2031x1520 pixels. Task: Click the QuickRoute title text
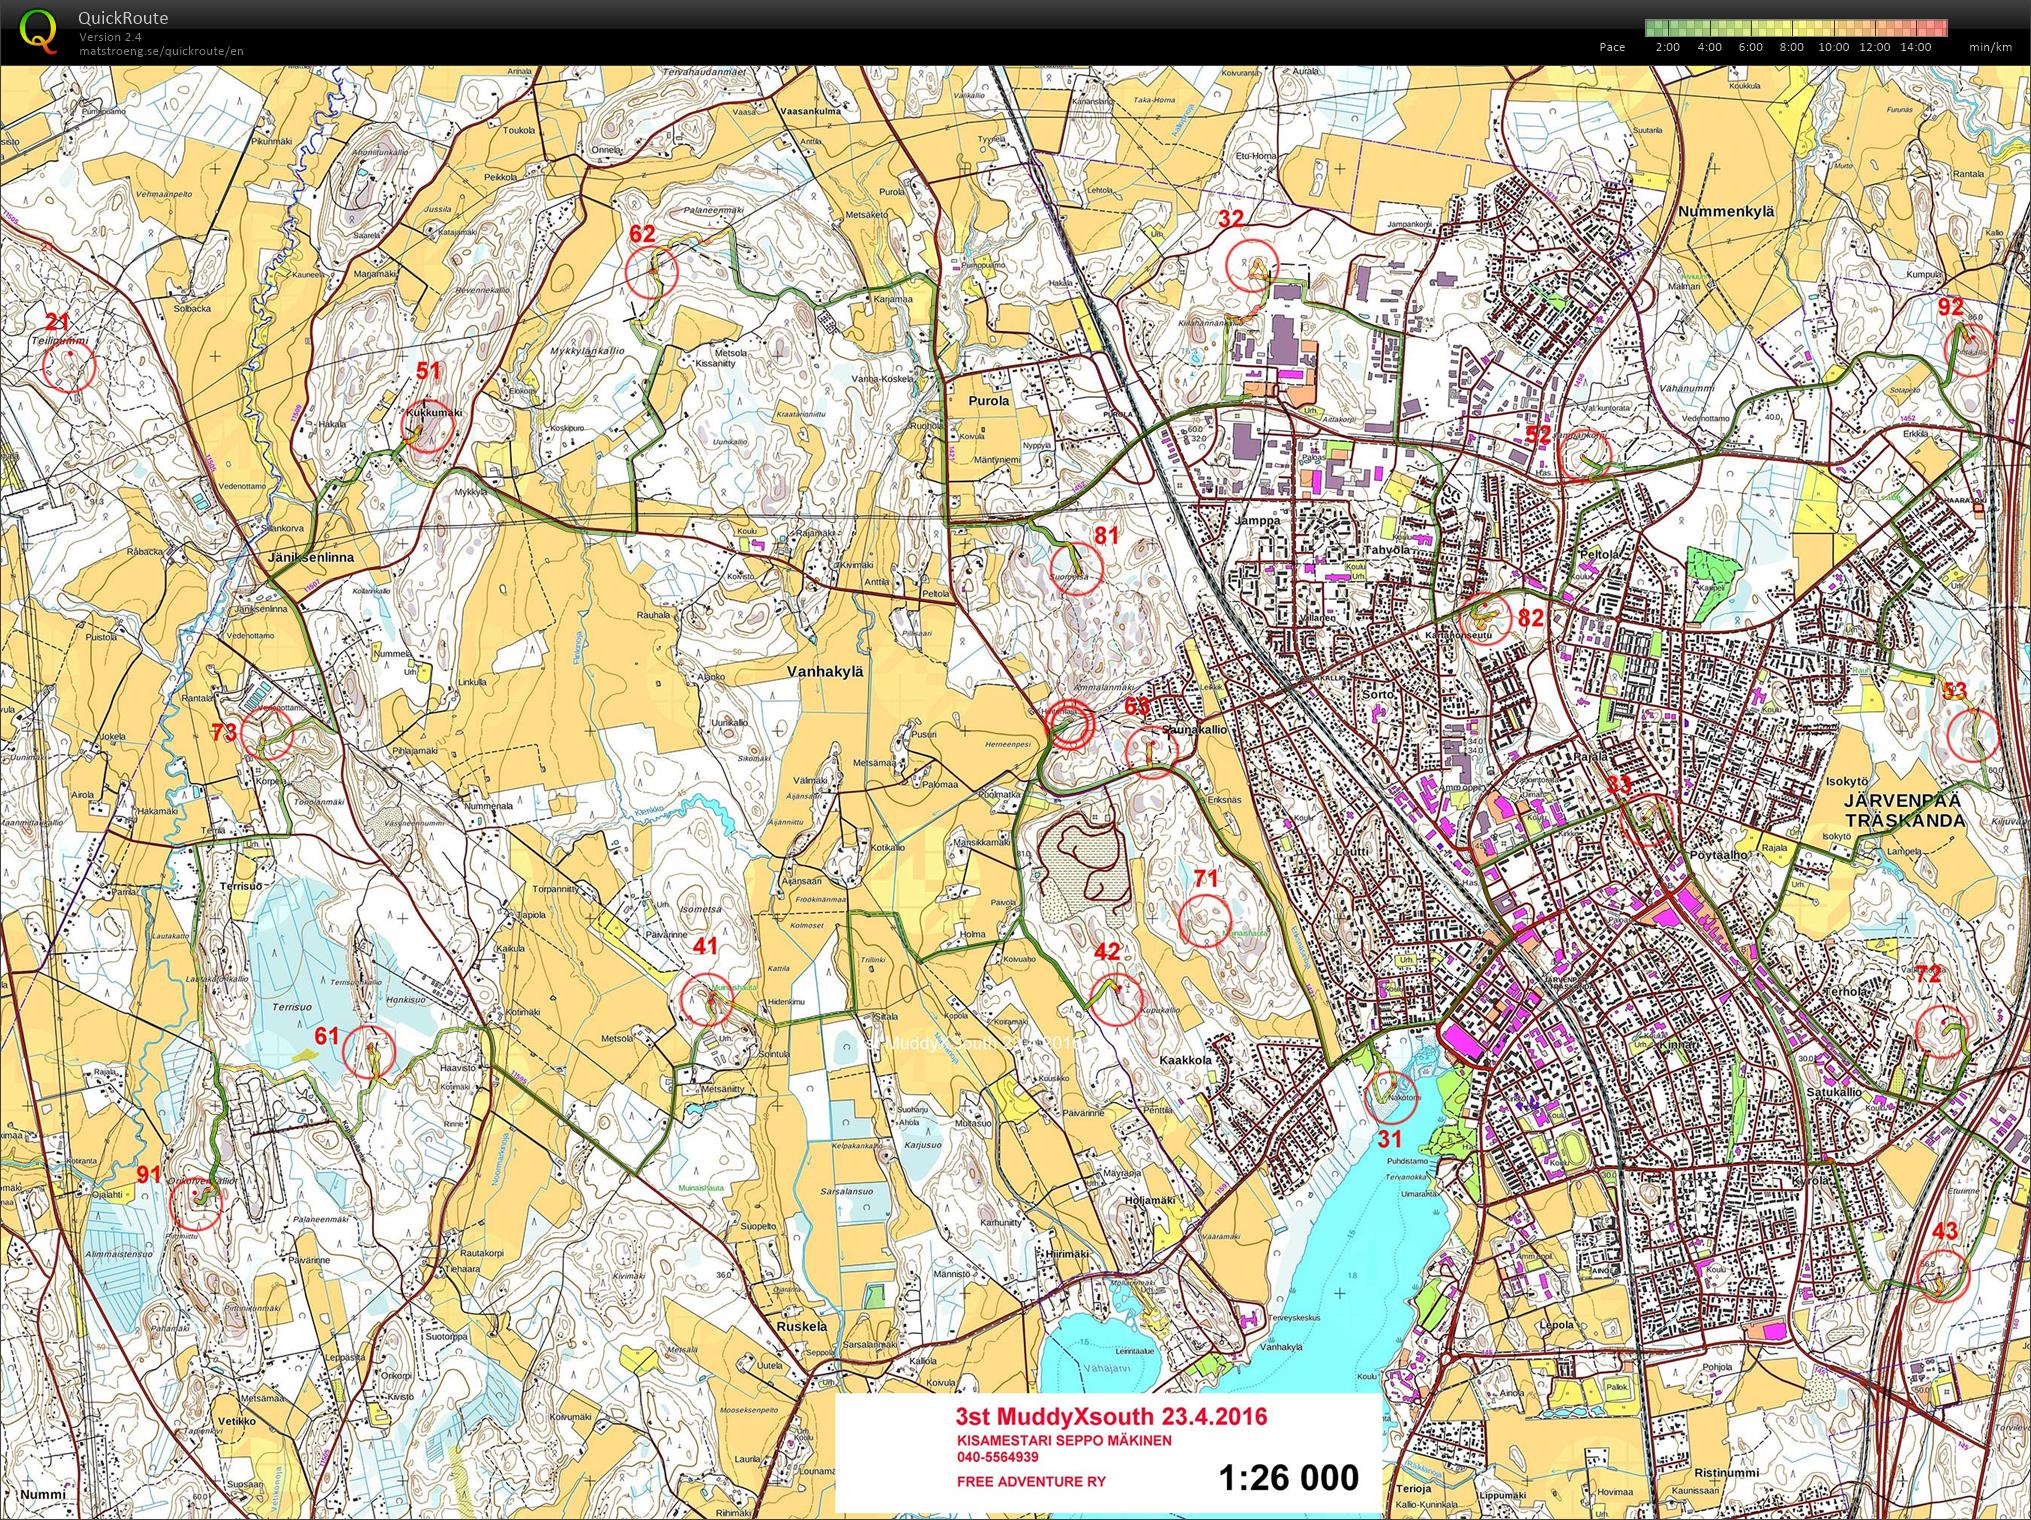pyautogui.click(x=123, y=18)
